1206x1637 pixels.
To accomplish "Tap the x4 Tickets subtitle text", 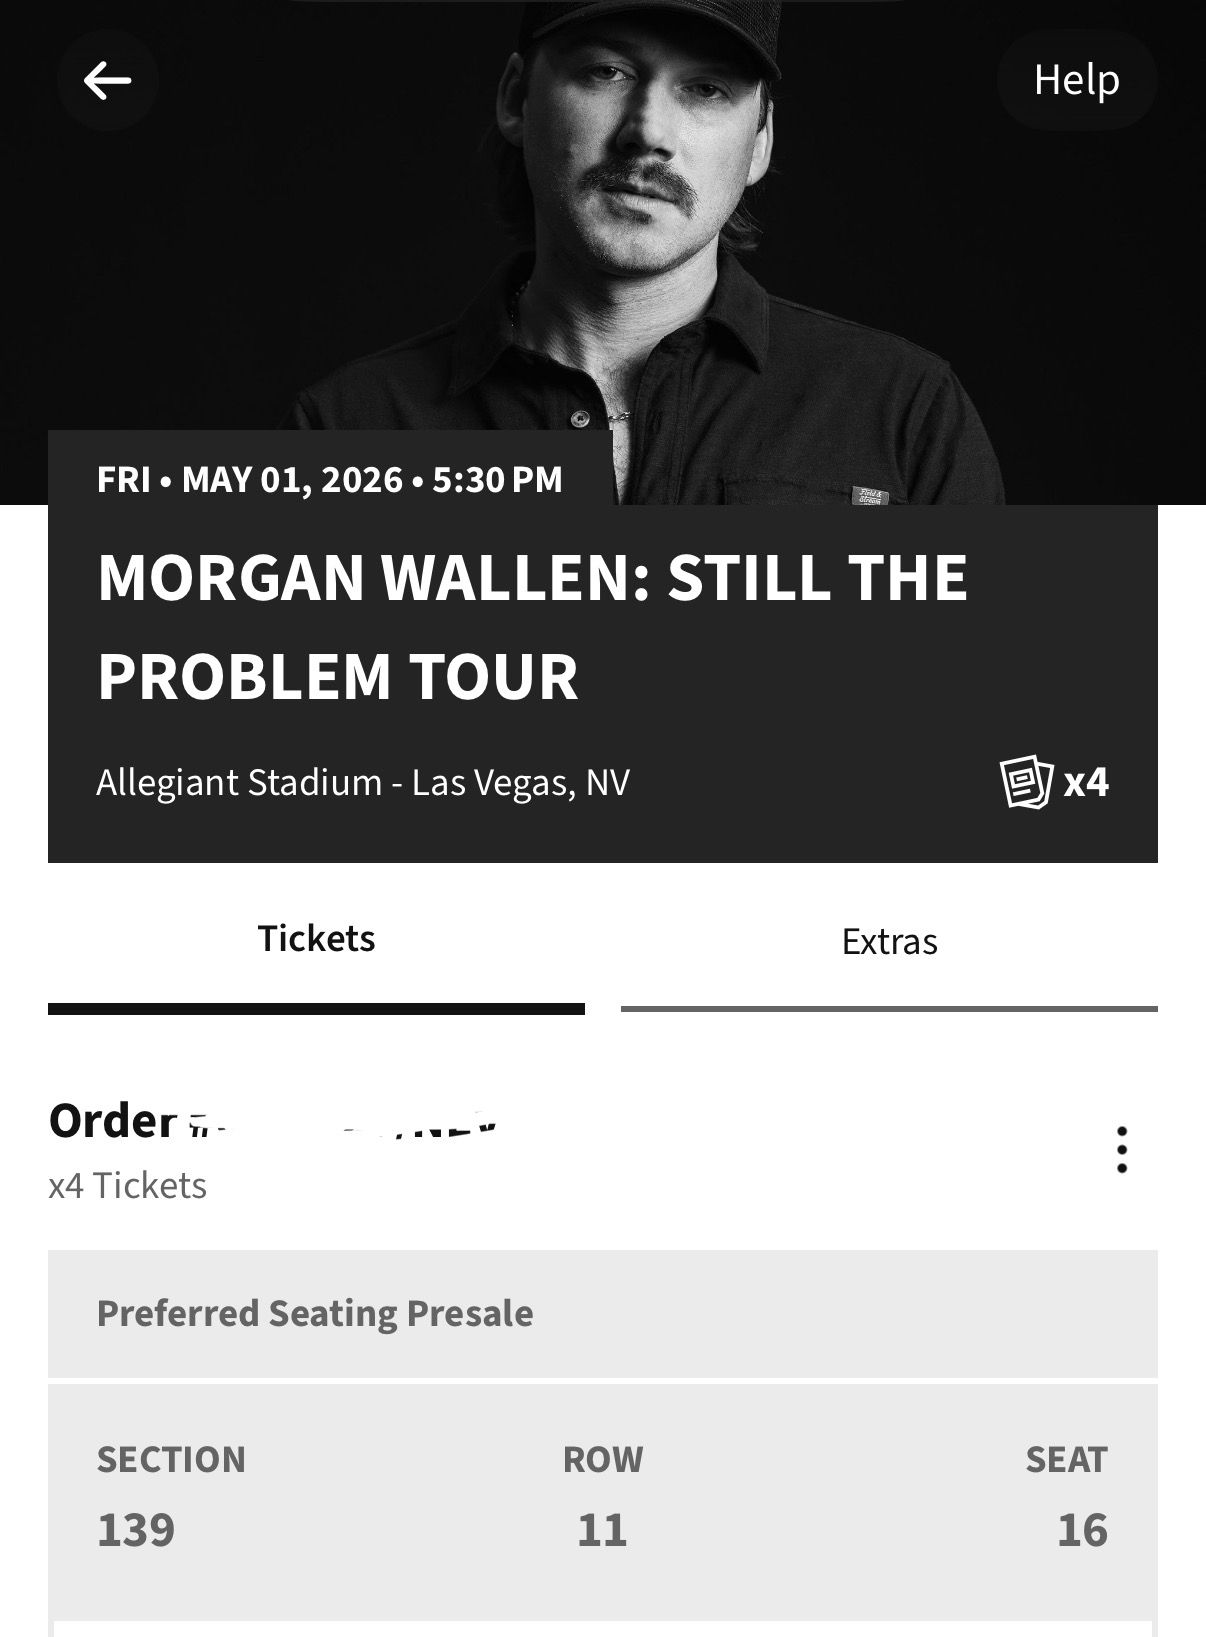I will coord(128,1186).
